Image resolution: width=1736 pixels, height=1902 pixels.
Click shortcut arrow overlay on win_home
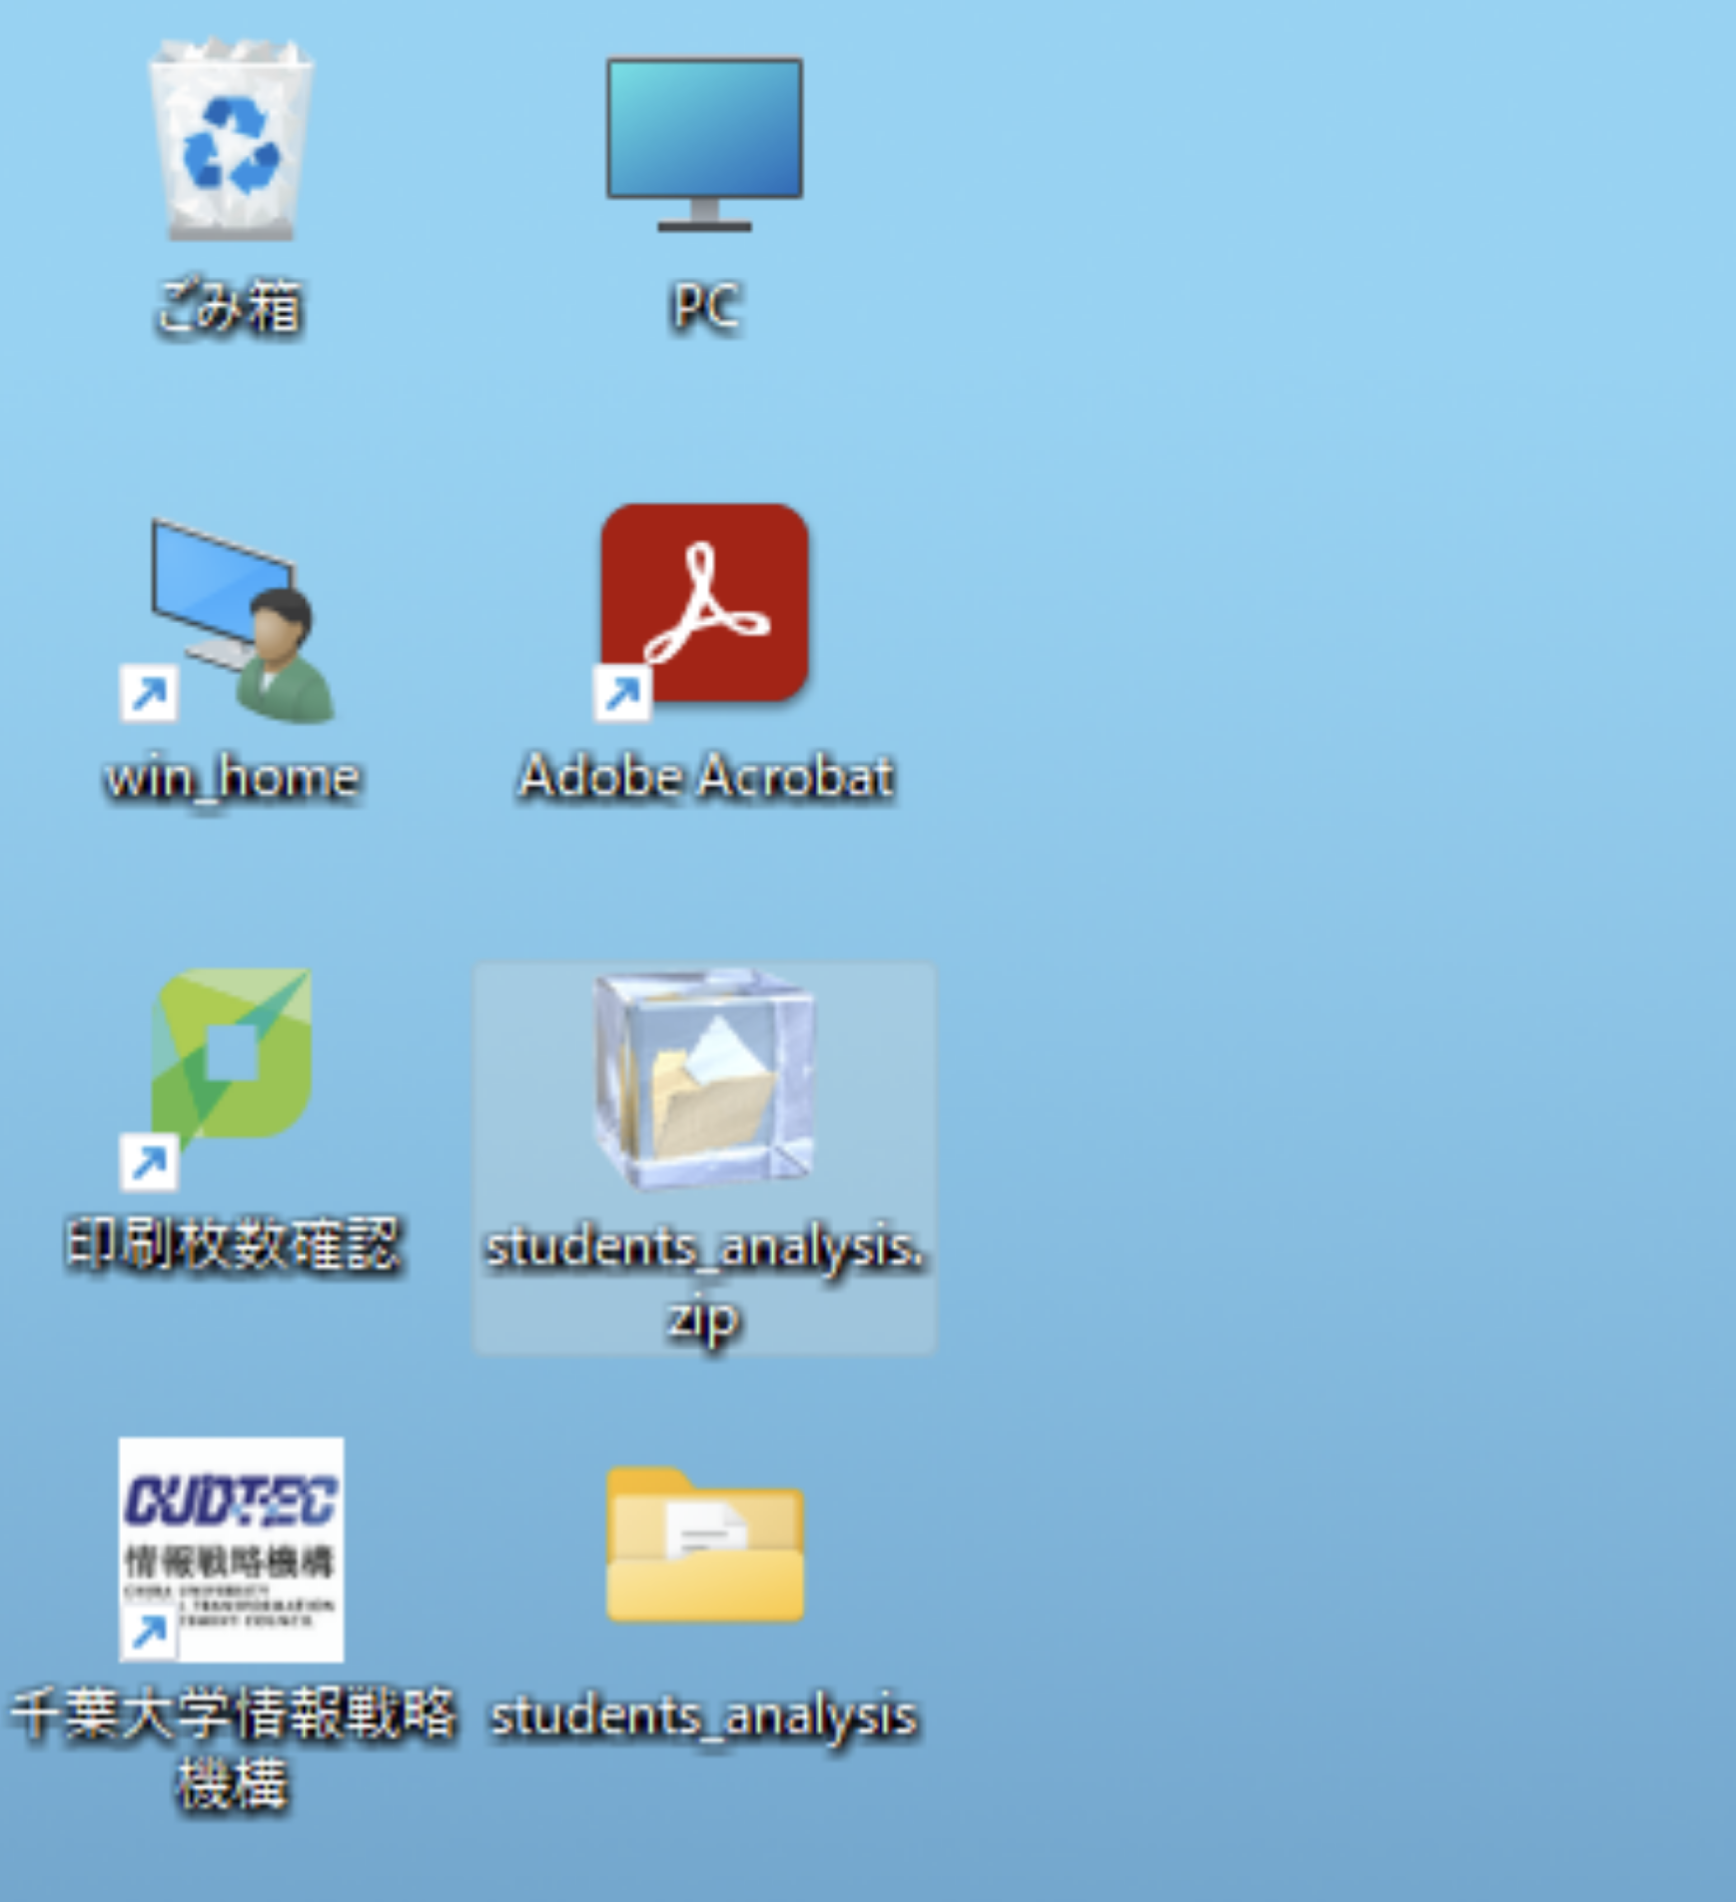pos(149,693)
